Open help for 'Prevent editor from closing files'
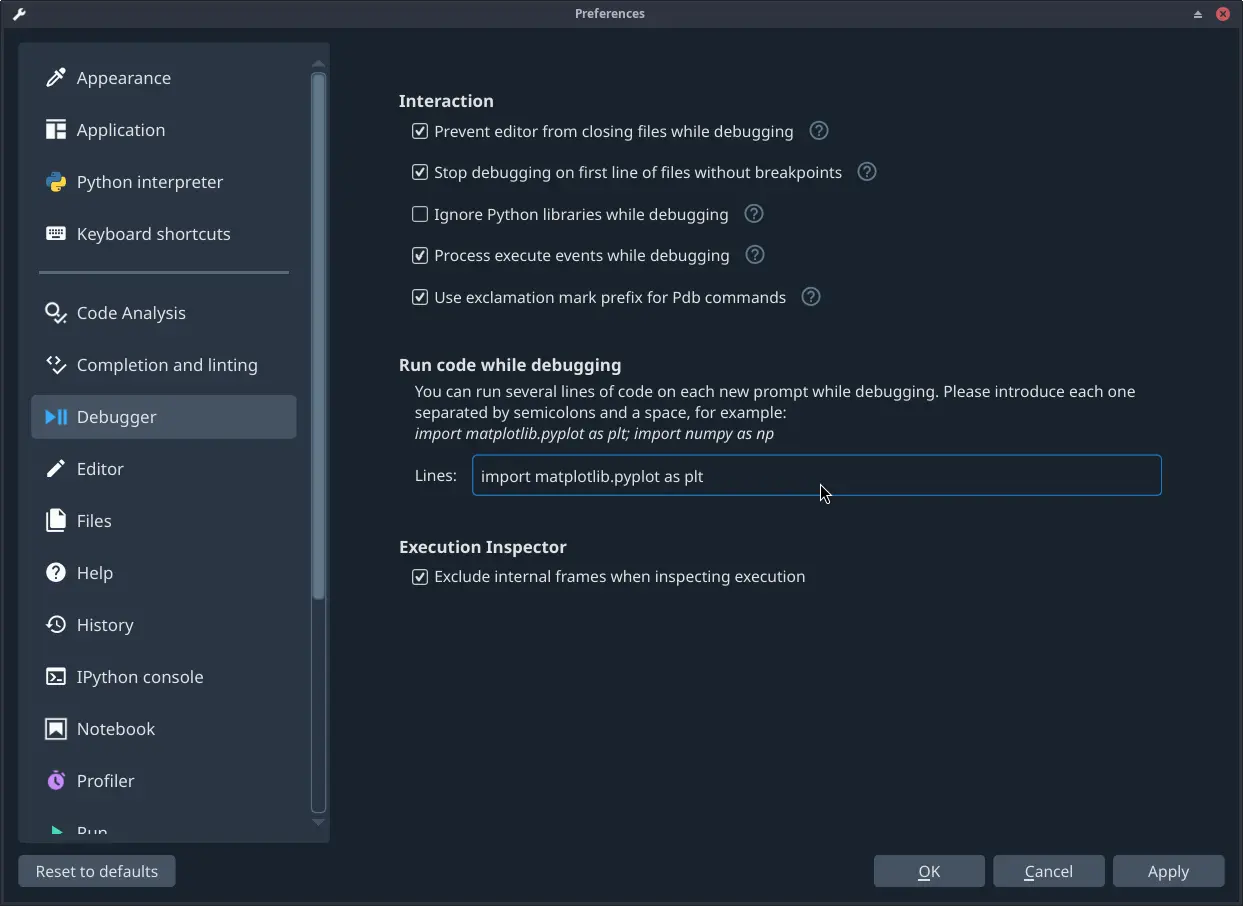 (818, 130)
